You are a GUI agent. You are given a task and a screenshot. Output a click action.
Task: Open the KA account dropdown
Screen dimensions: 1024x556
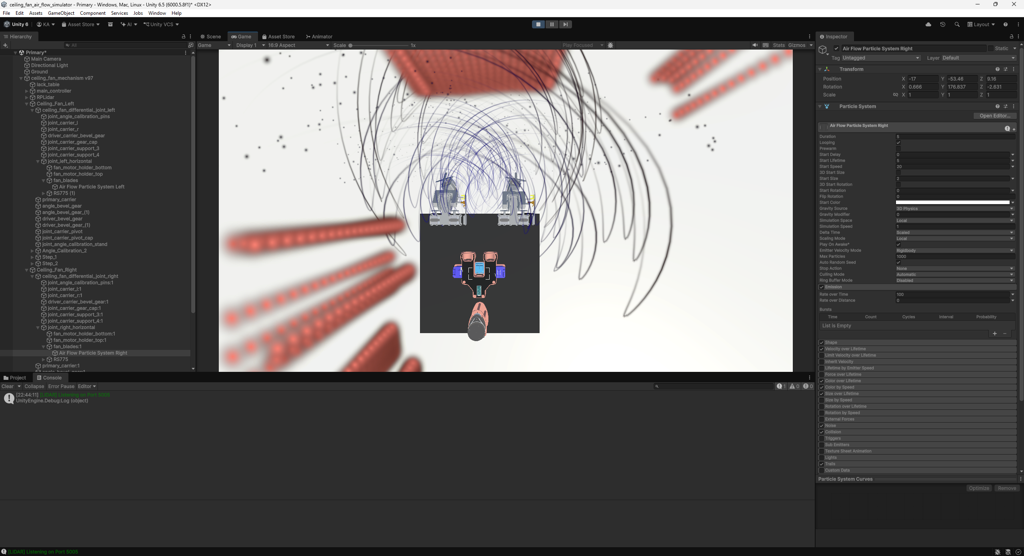point(46,24)
